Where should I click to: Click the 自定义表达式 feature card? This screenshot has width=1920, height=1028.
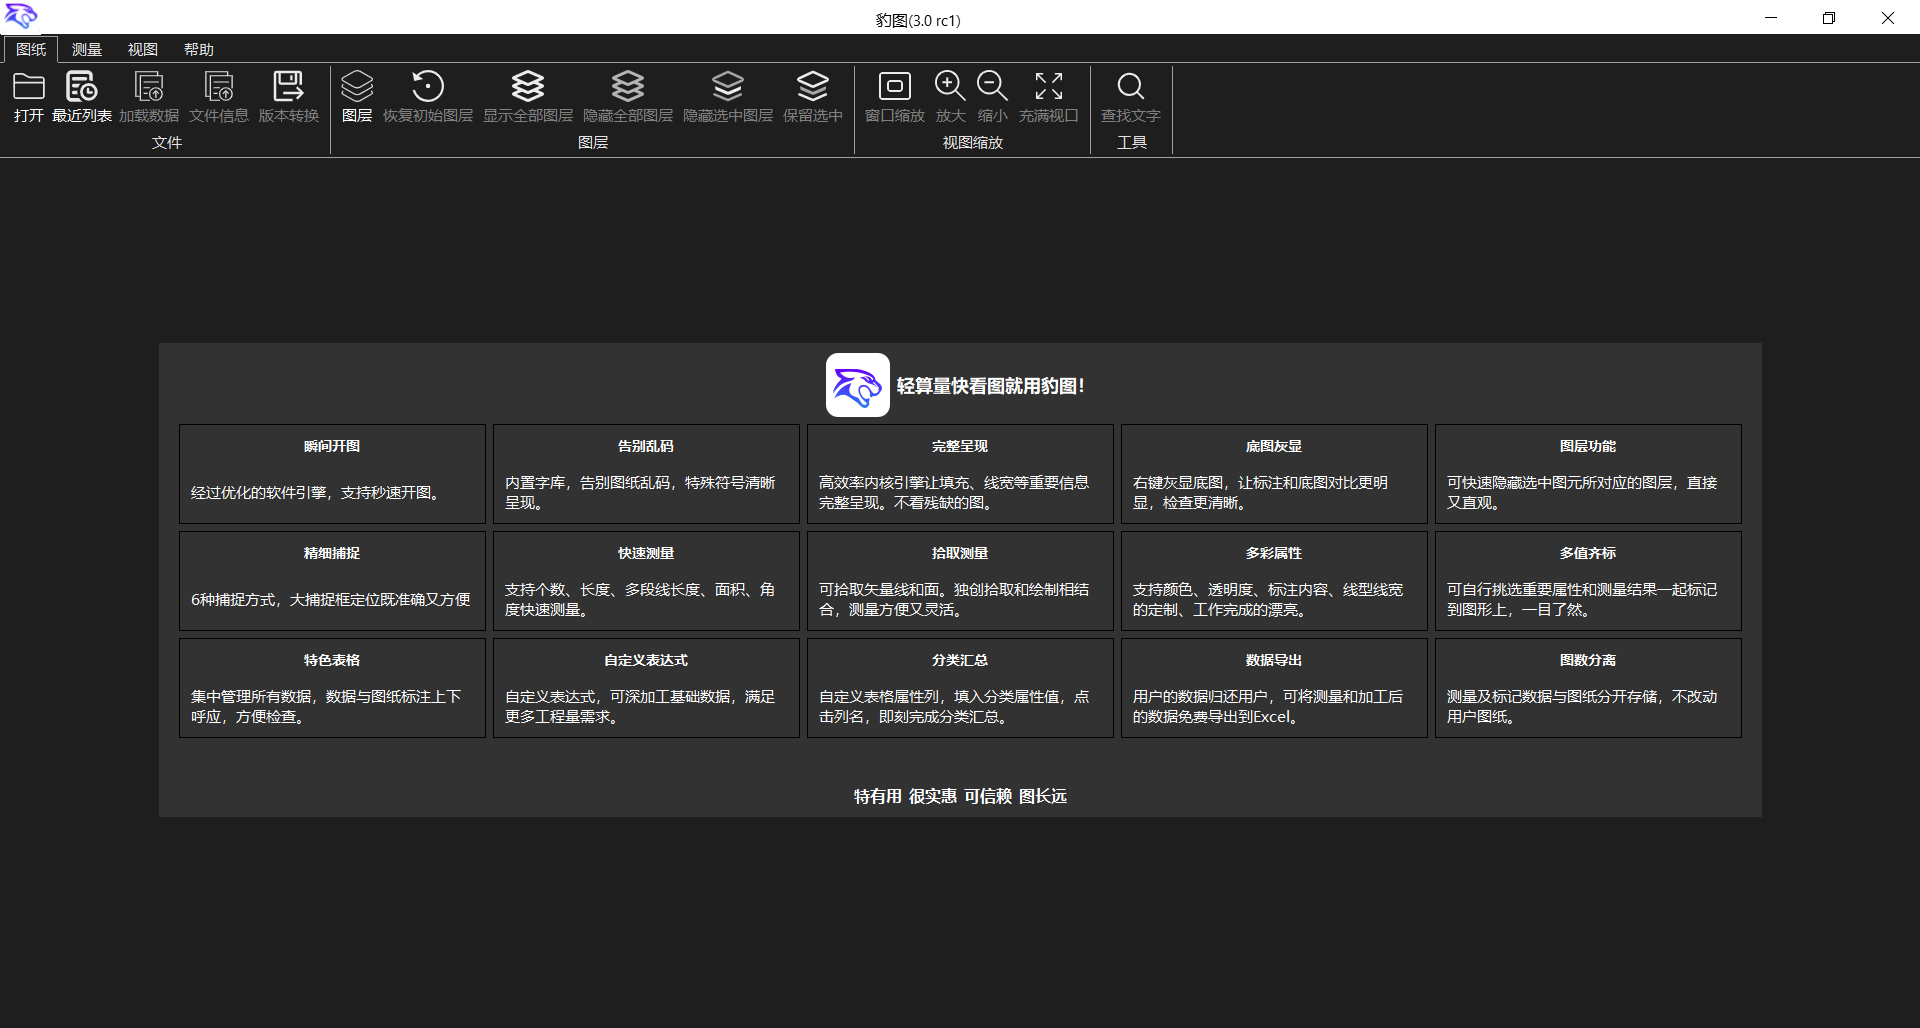pyautogui.click(x=646, y=688)
